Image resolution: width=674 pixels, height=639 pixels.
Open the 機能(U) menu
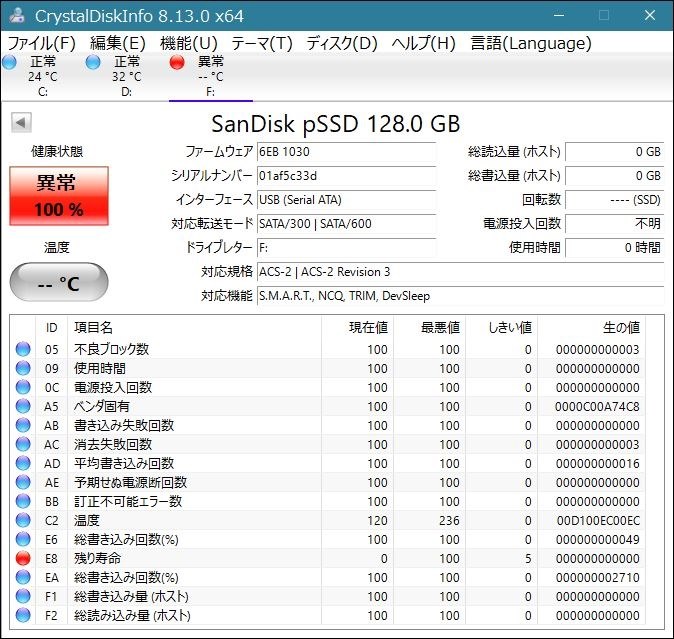point(189,43)
